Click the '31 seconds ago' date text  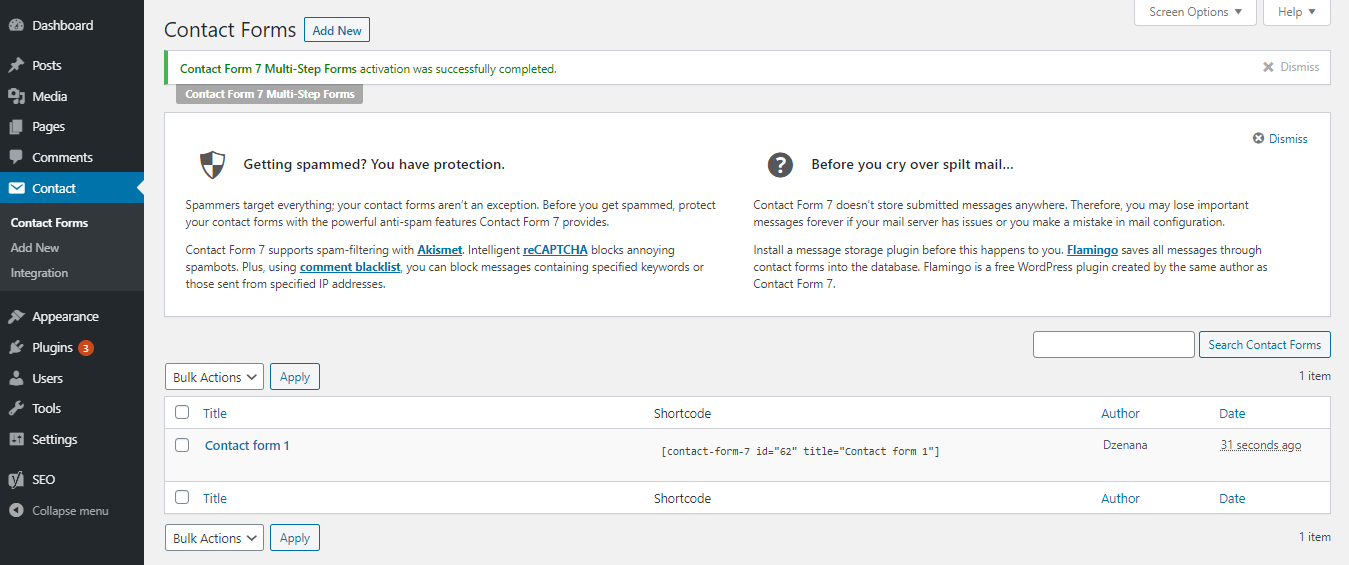[1261, 445]
